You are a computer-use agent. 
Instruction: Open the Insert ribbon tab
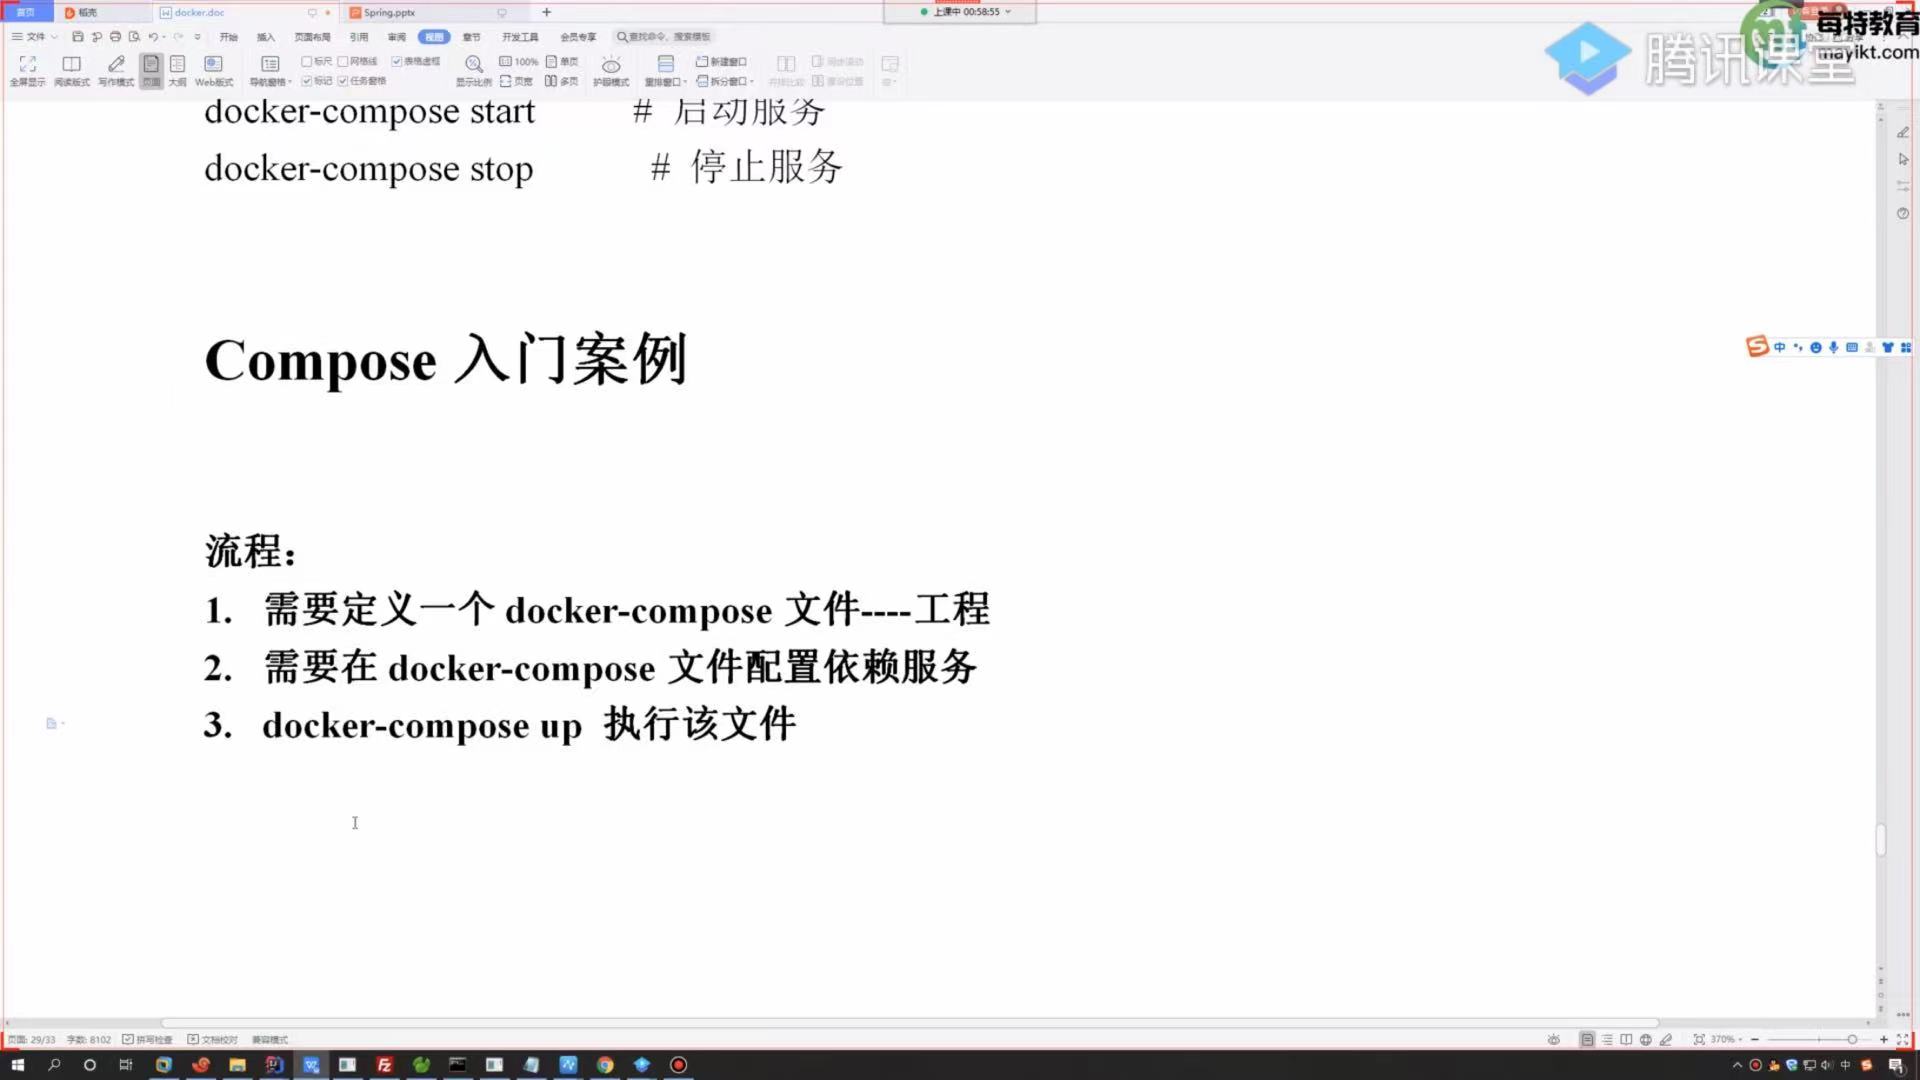265,37
